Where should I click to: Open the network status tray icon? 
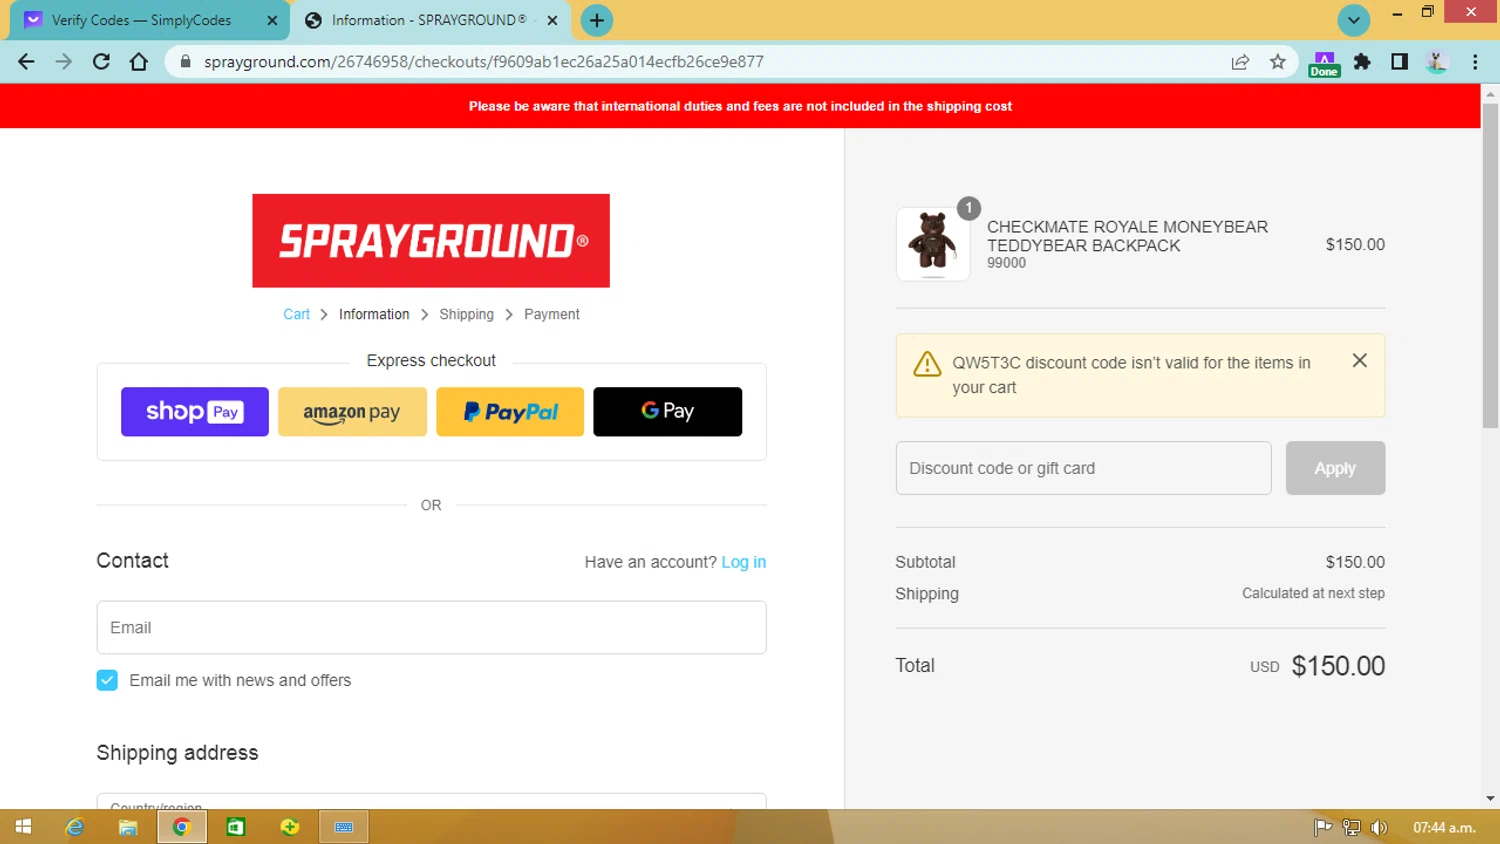(x=1351, y=827)
